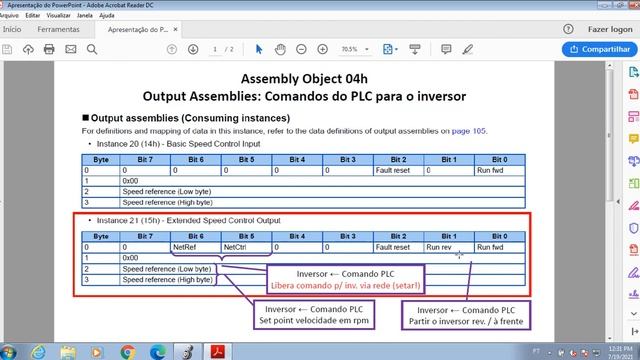Go to the next page arrow
Image resolution: width=640 pixels, height=360 pixels.
point(193,49)
